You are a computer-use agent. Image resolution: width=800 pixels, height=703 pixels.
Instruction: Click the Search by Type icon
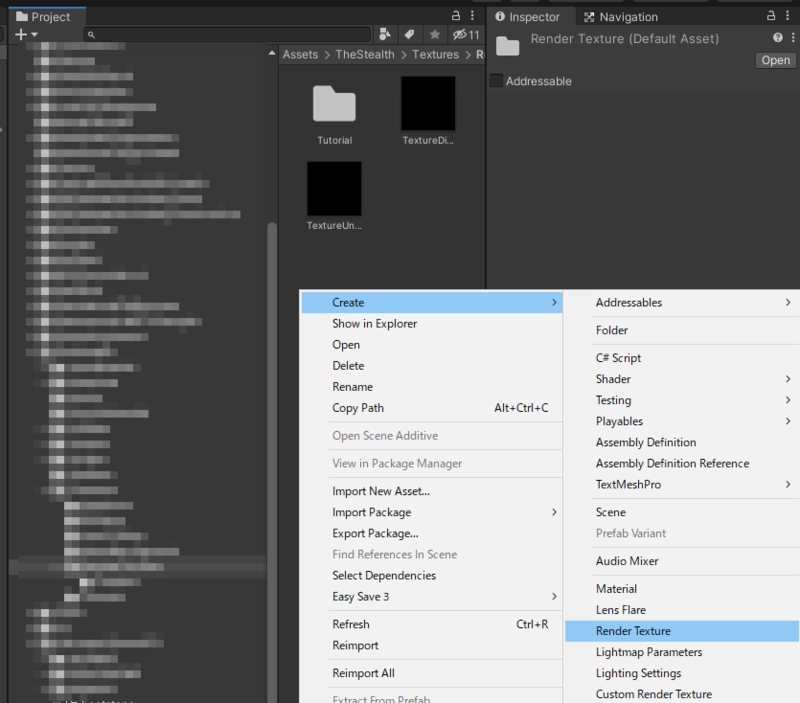pyautogui.click(x=385, y=34)
